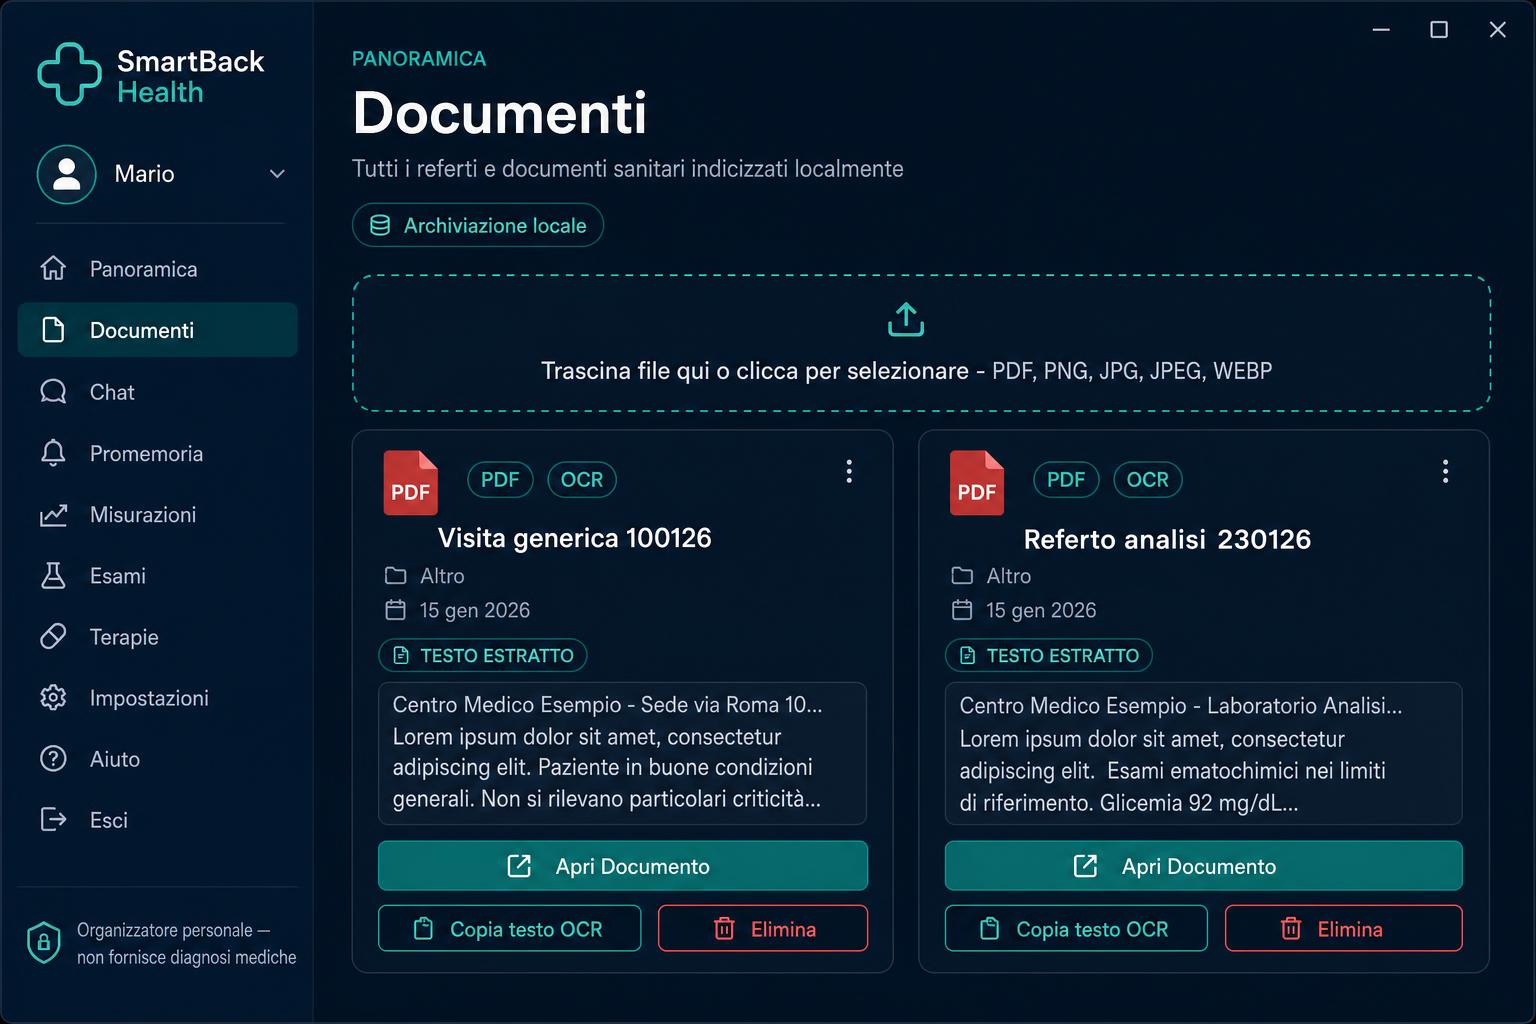Click the folder icon on the Visita generica card
The height and width of the screenshot is (1024, 1536).
396,576
